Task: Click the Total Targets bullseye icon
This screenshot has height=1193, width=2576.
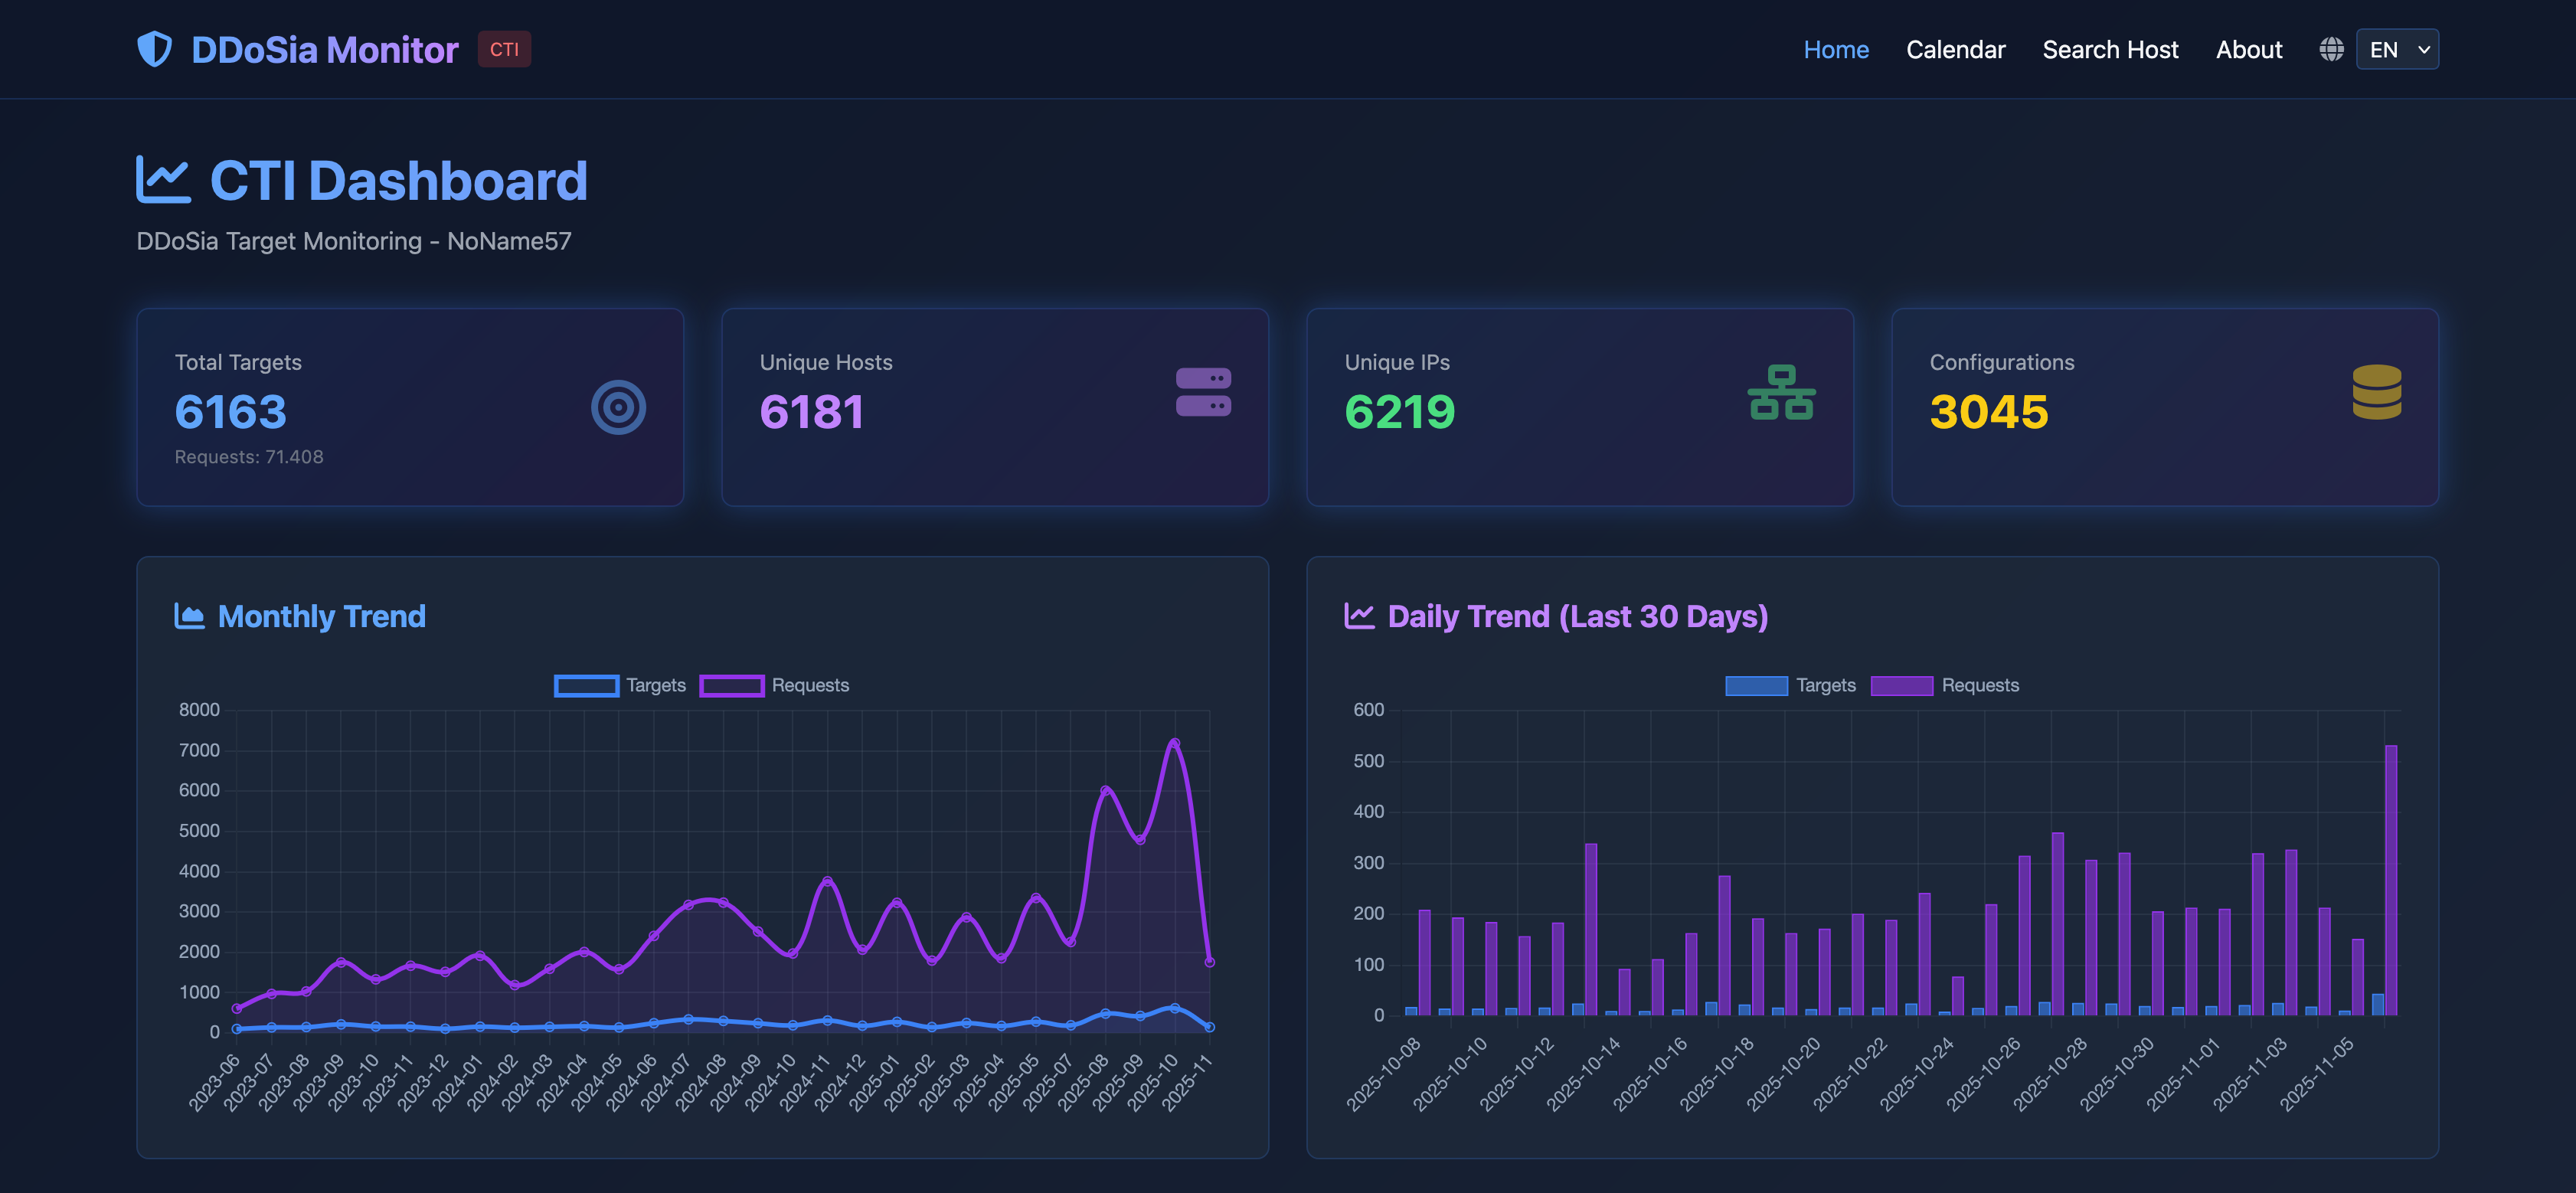Action: click(x=618, y=408)
